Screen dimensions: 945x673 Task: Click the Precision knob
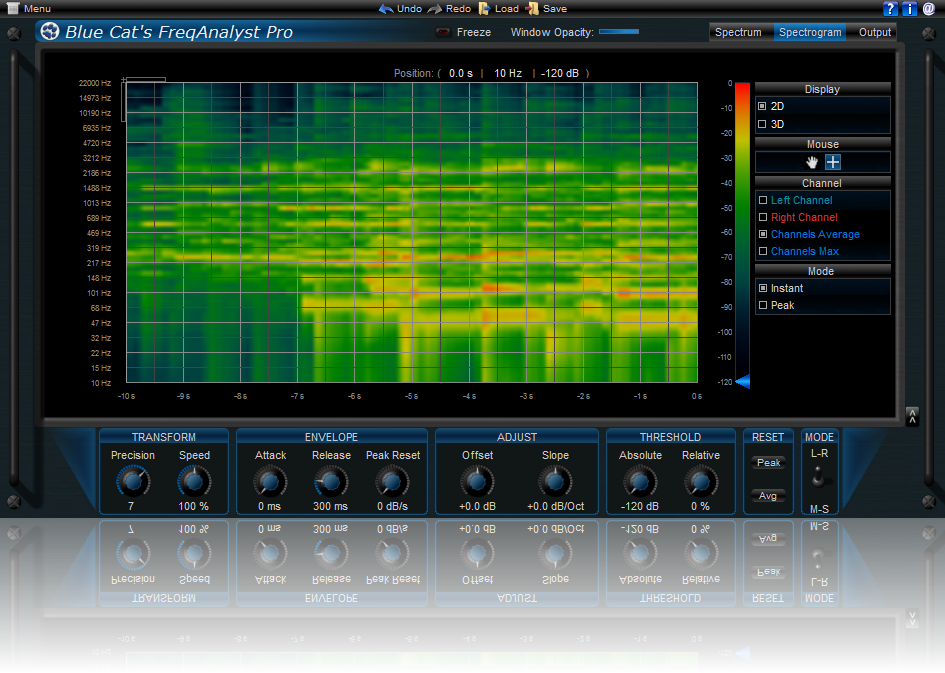coord(133,481)
